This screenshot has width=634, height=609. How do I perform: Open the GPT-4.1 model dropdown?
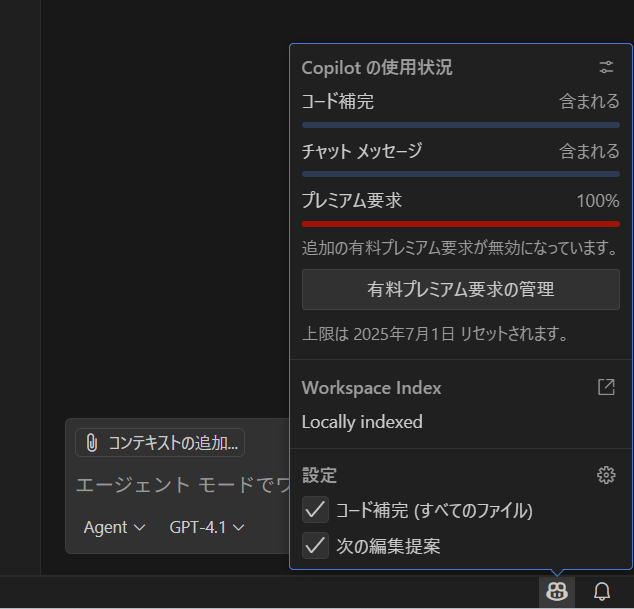point(207,527)
